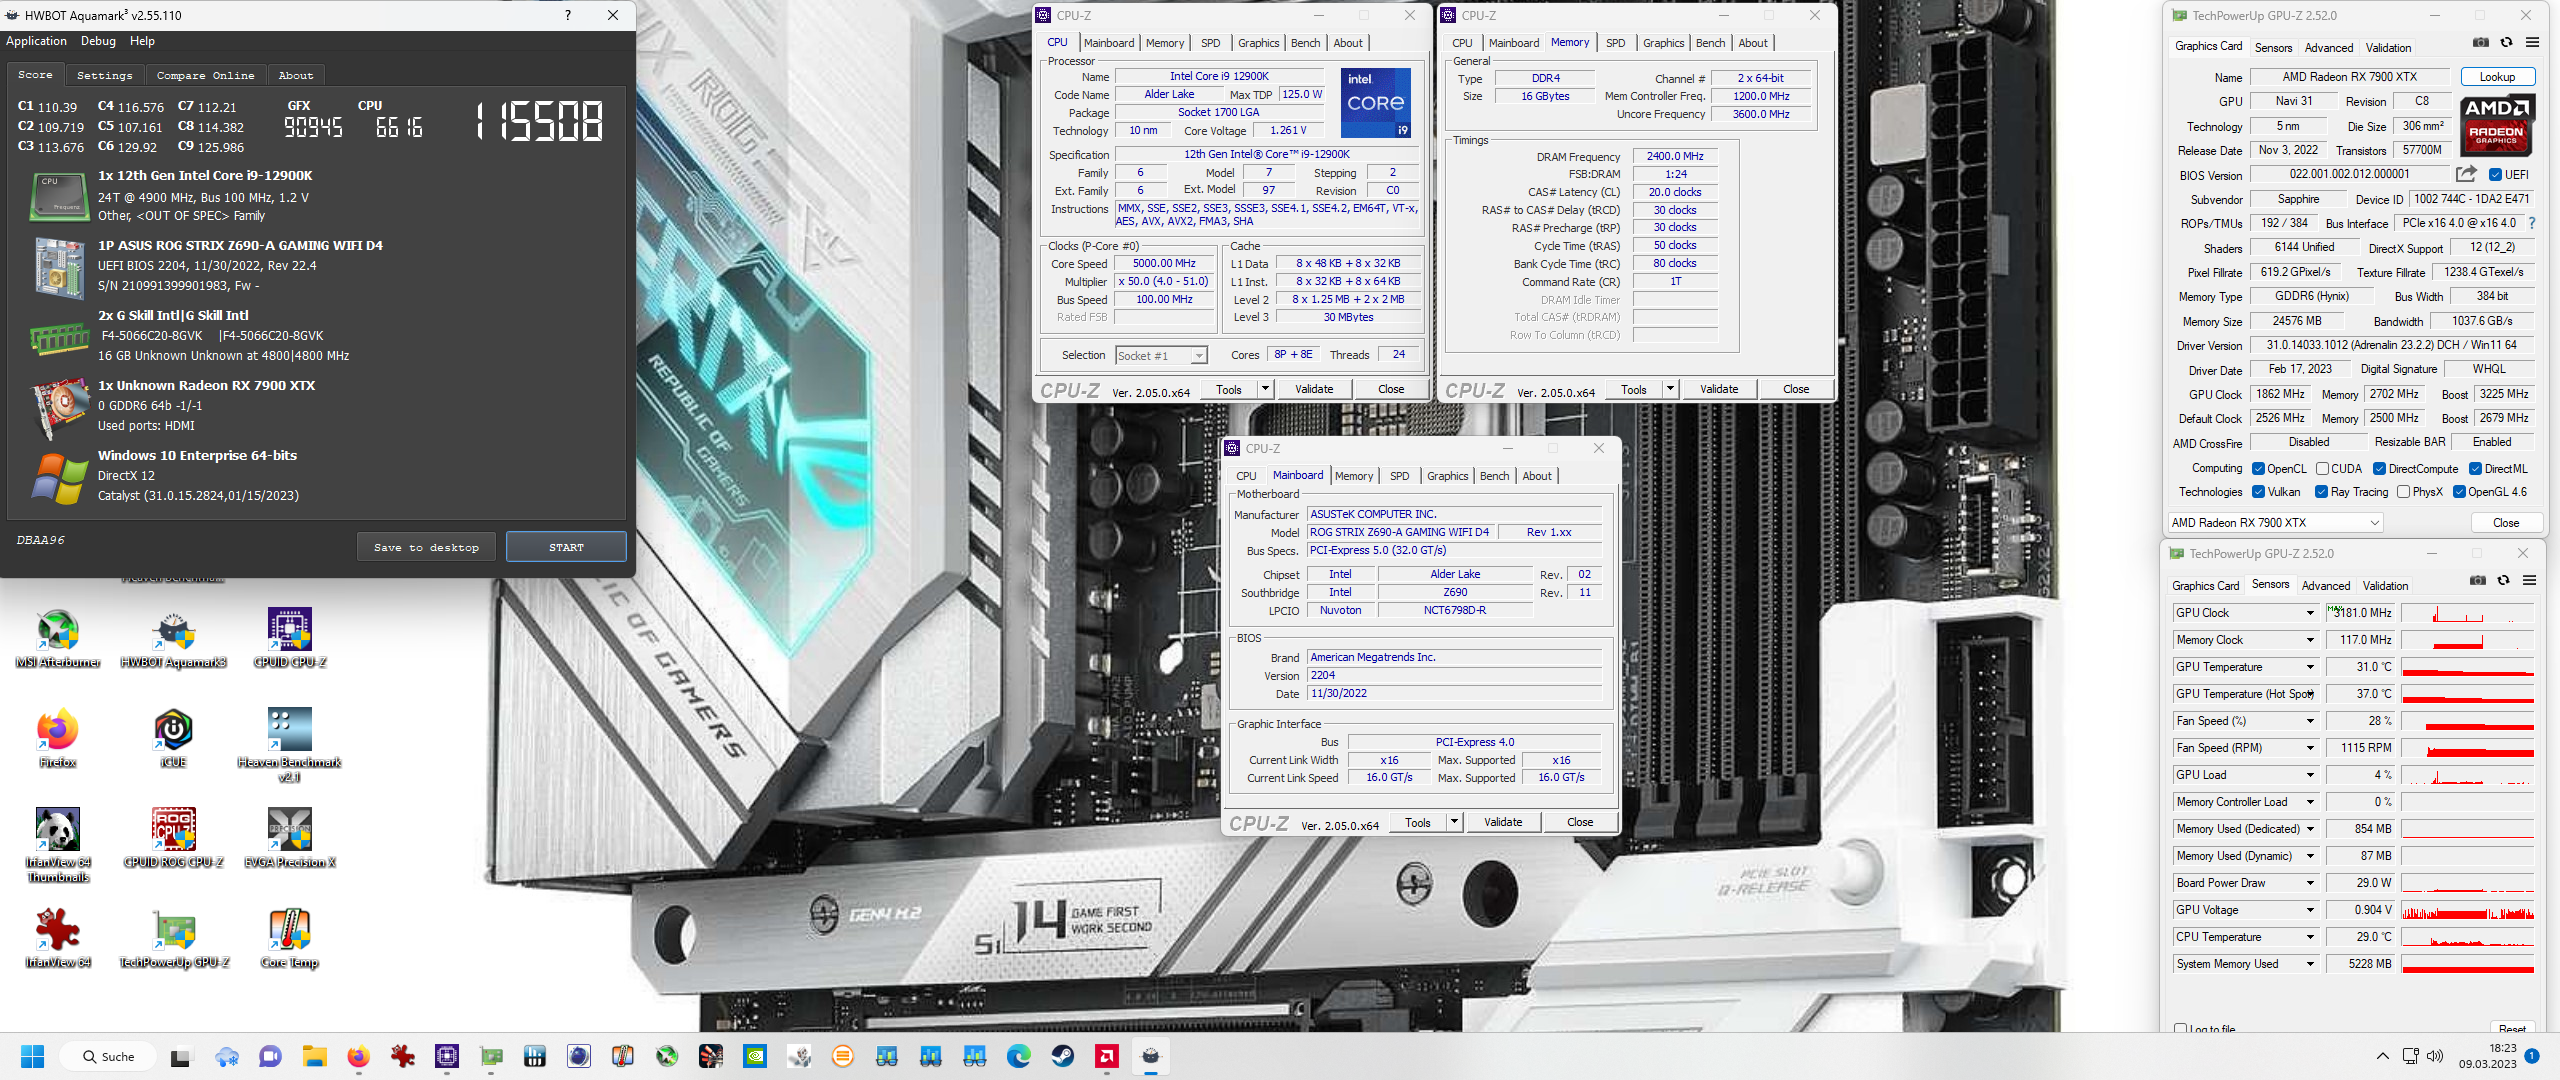Open the AMD Radeon RX 7900 XTX GPU selector
The height and width of the screenshot is (1080, 2560).
(x=2275, y=523)
